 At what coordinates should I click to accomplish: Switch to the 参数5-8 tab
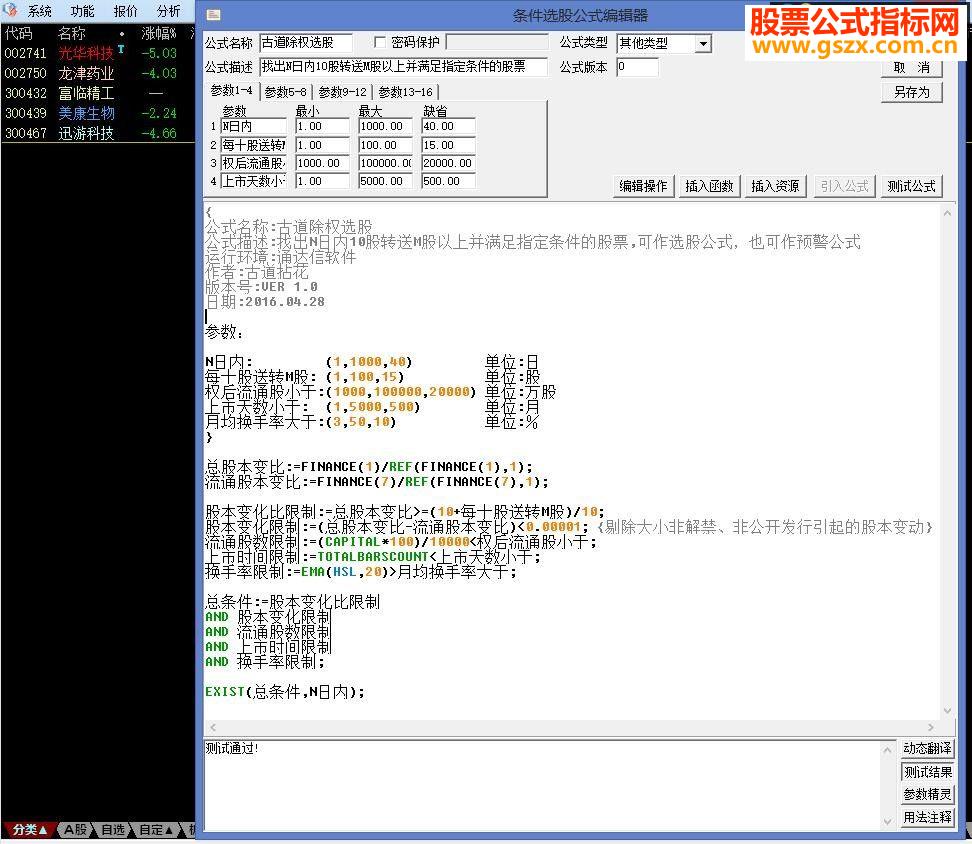pyautogui.click(x=285, y=92)
